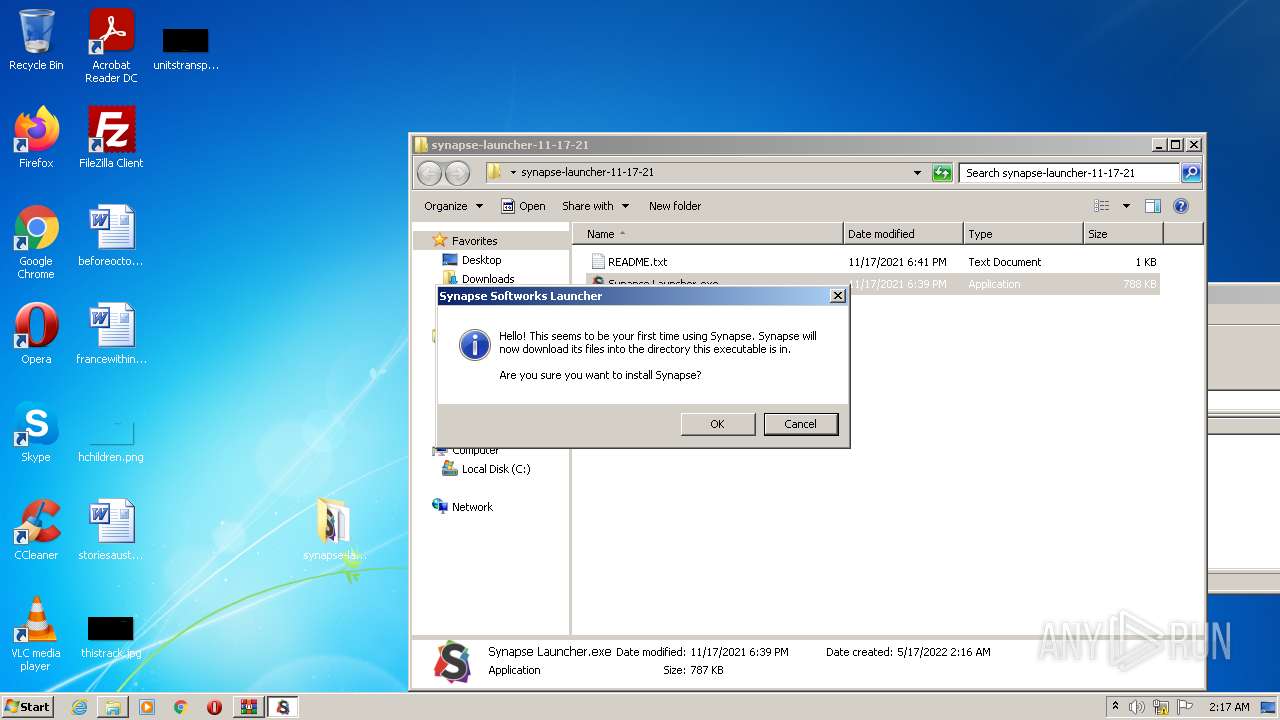Open CCleaner desktop shortcut
The width and height of the screenshot is (1280, 720).
tap(36, 529)
